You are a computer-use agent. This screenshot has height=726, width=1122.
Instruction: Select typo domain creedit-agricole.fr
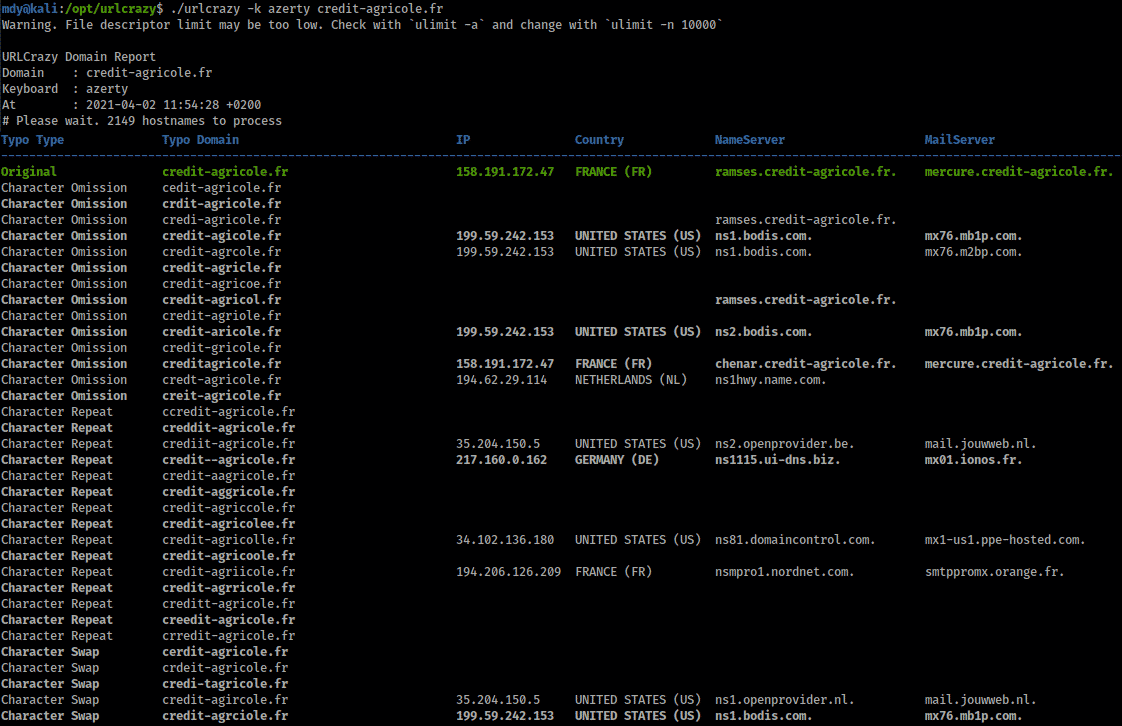pos(229,620)
